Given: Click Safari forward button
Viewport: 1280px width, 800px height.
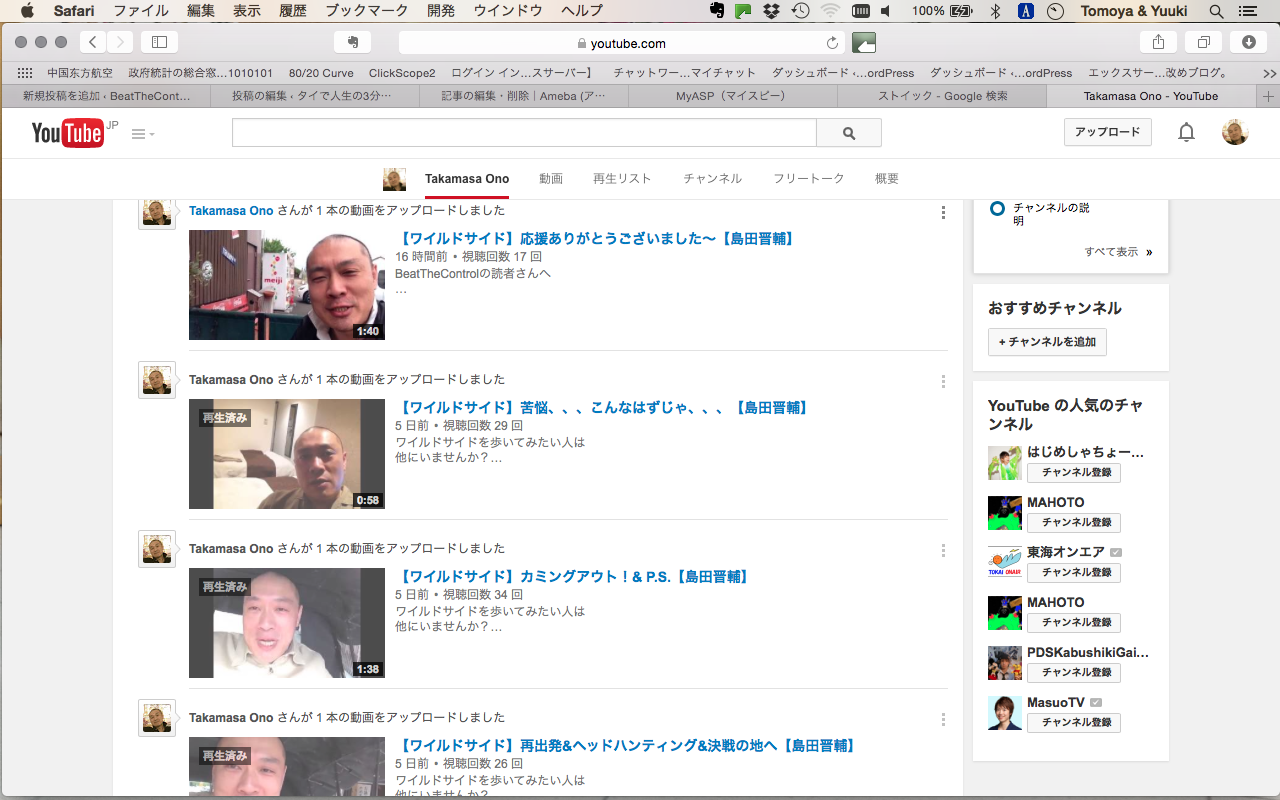Looking at the screenshot, I should 120,42.
